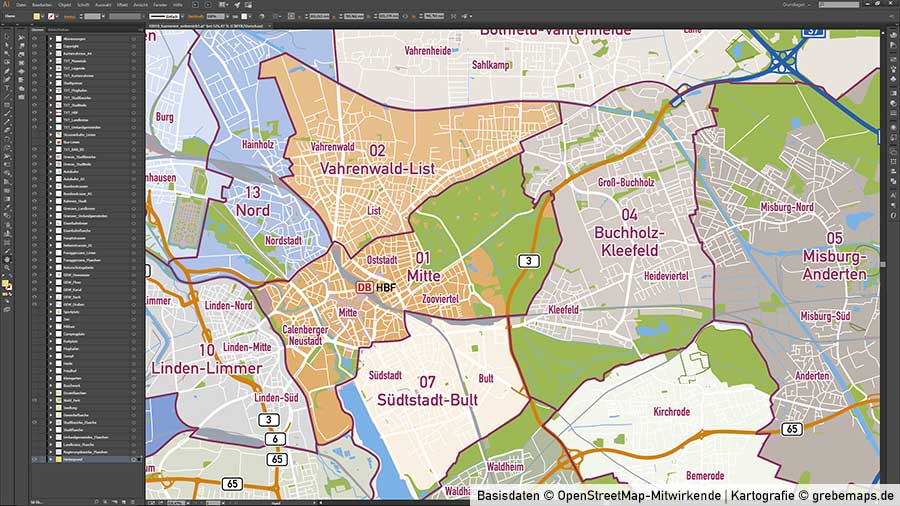Click the Make Clipping Mask button

[x=106, y=501]
